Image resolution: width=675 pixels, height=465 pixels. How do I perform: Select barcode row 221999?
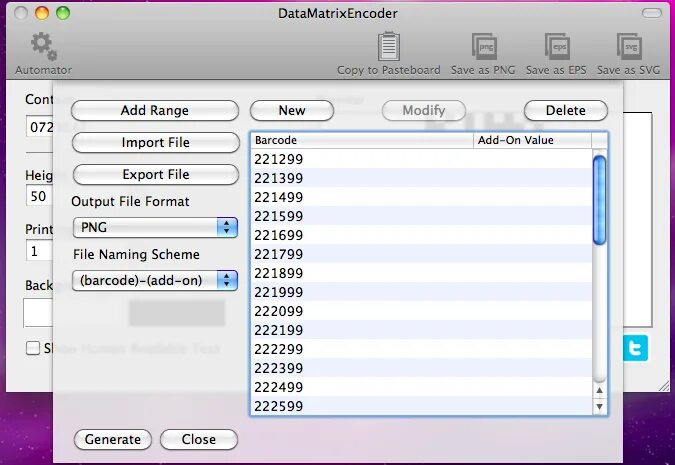tap(421, 292)
